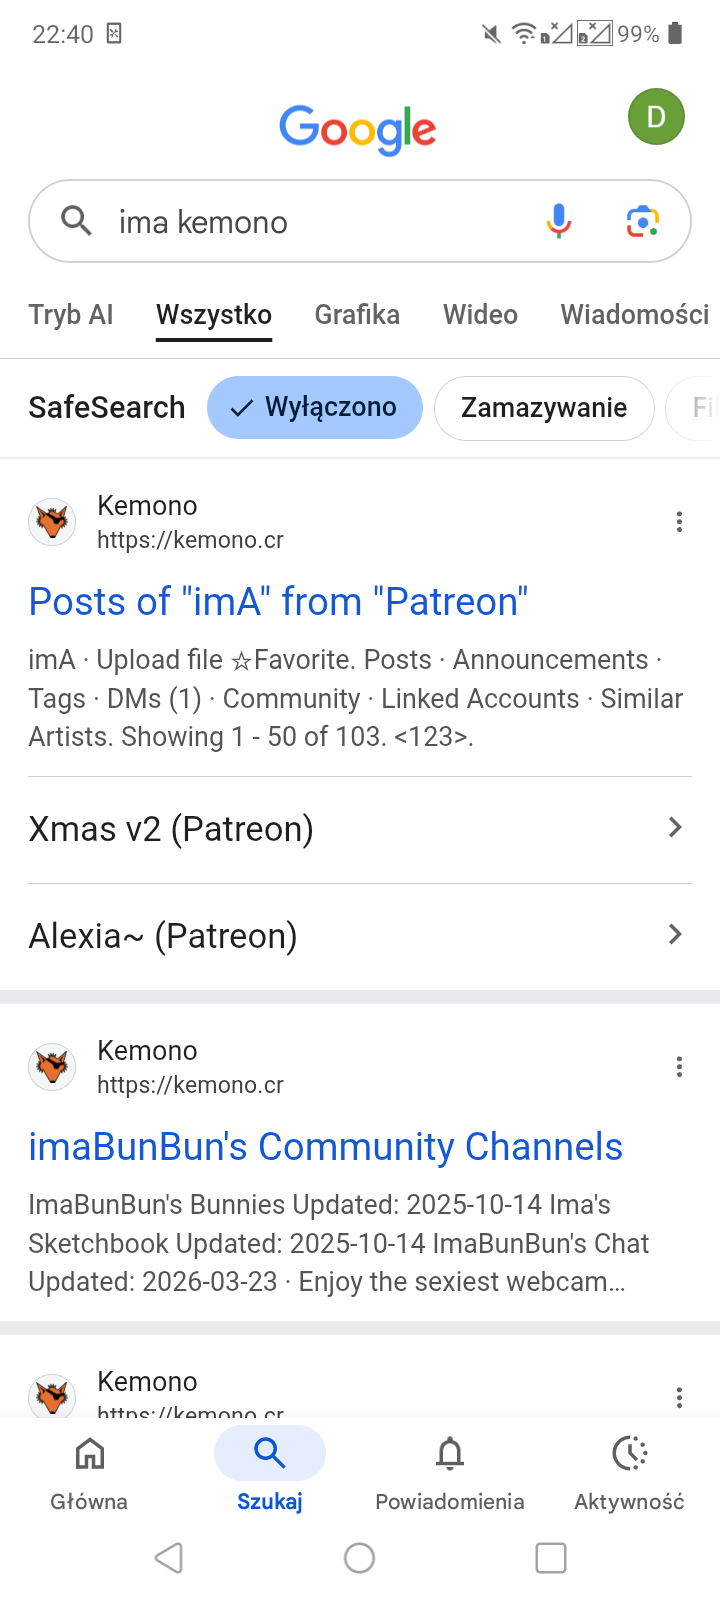Open Tryb AI mode tab

click(x=71, y=315)
